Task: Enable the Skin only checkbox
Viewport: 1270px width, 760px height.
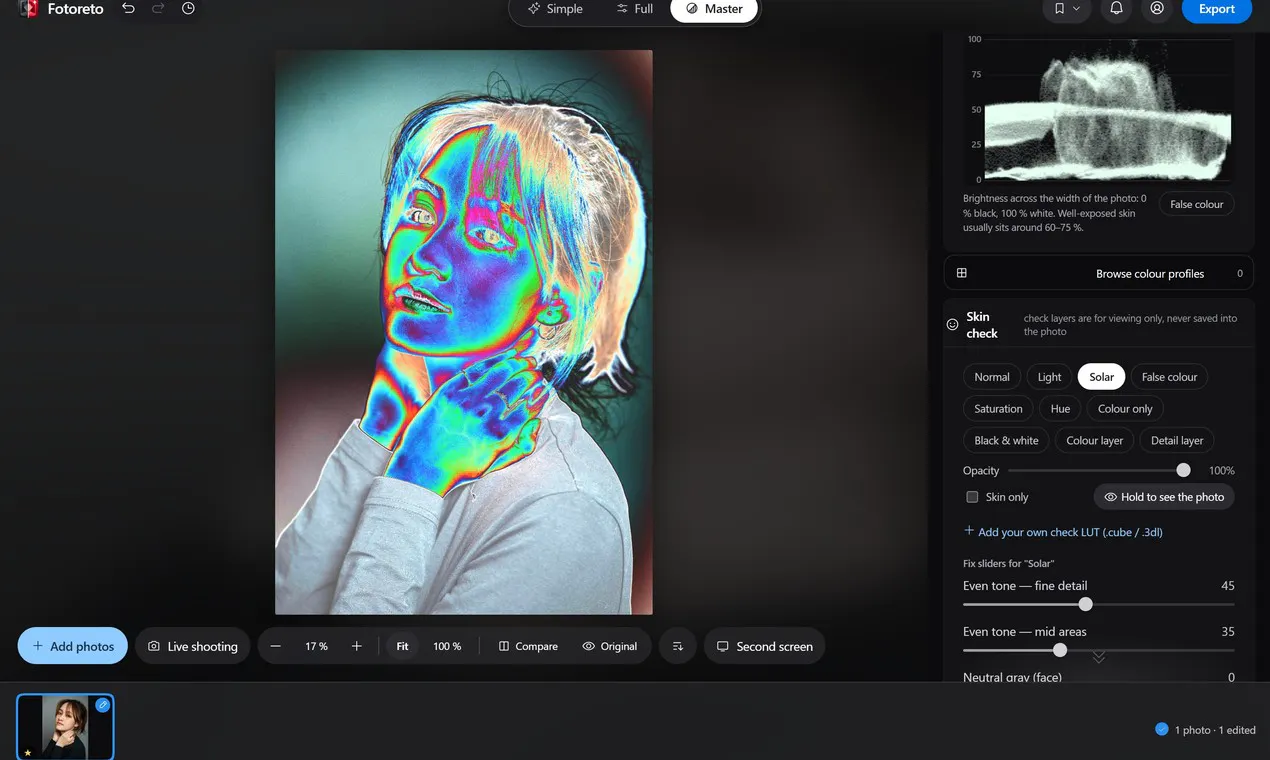Action: coord(972,497)
